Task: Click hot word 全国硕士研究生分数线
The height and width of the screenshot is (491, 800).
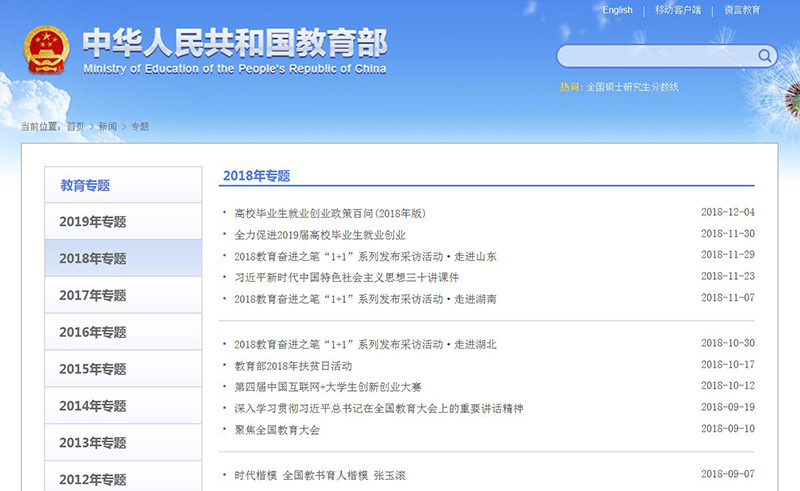Action: click(x=632, y=87)
